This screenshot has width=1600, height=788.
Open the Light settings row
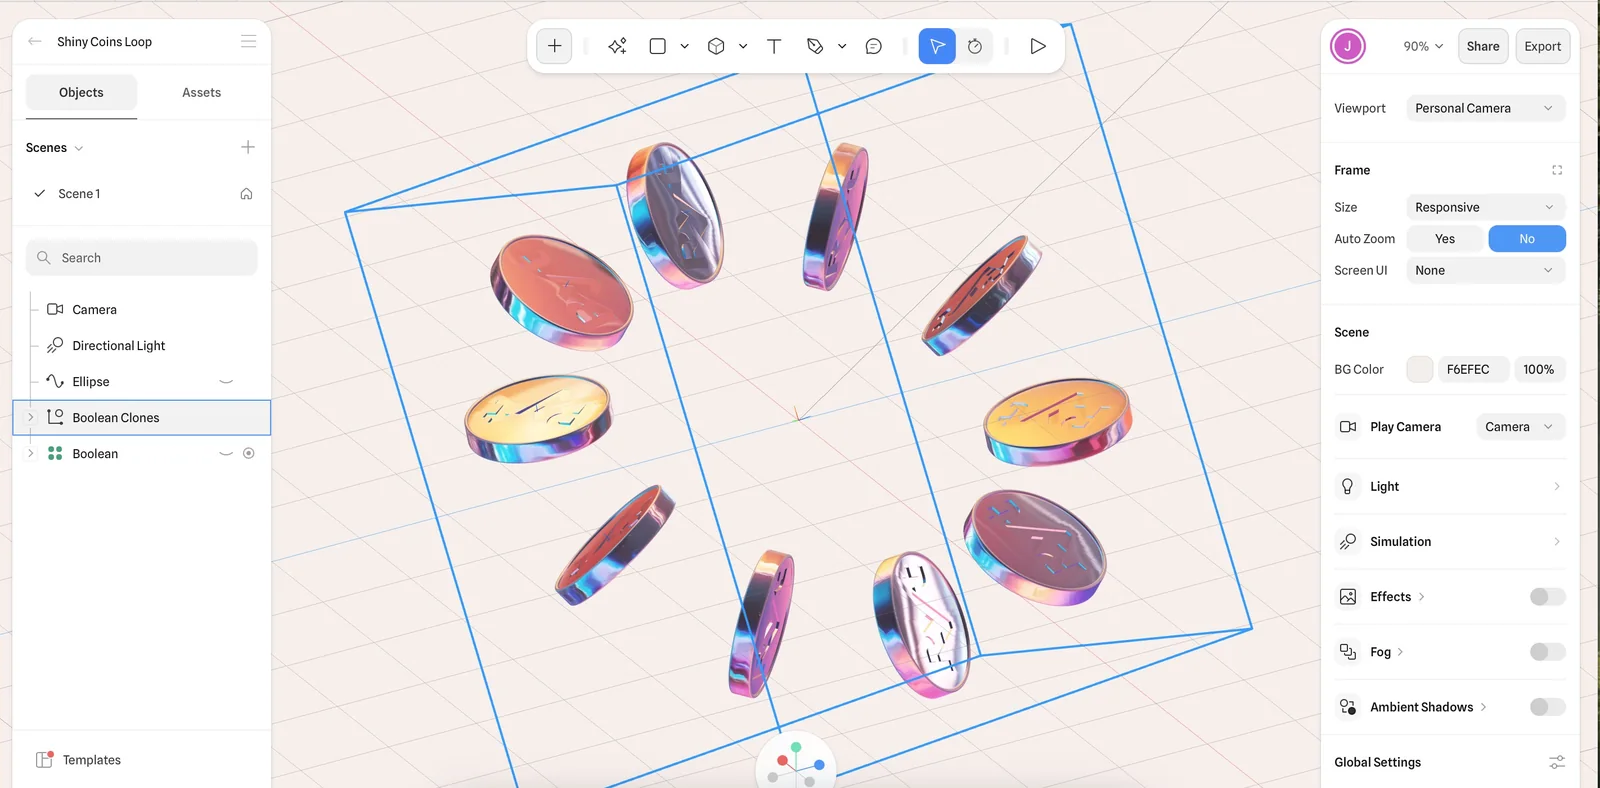1449,486
